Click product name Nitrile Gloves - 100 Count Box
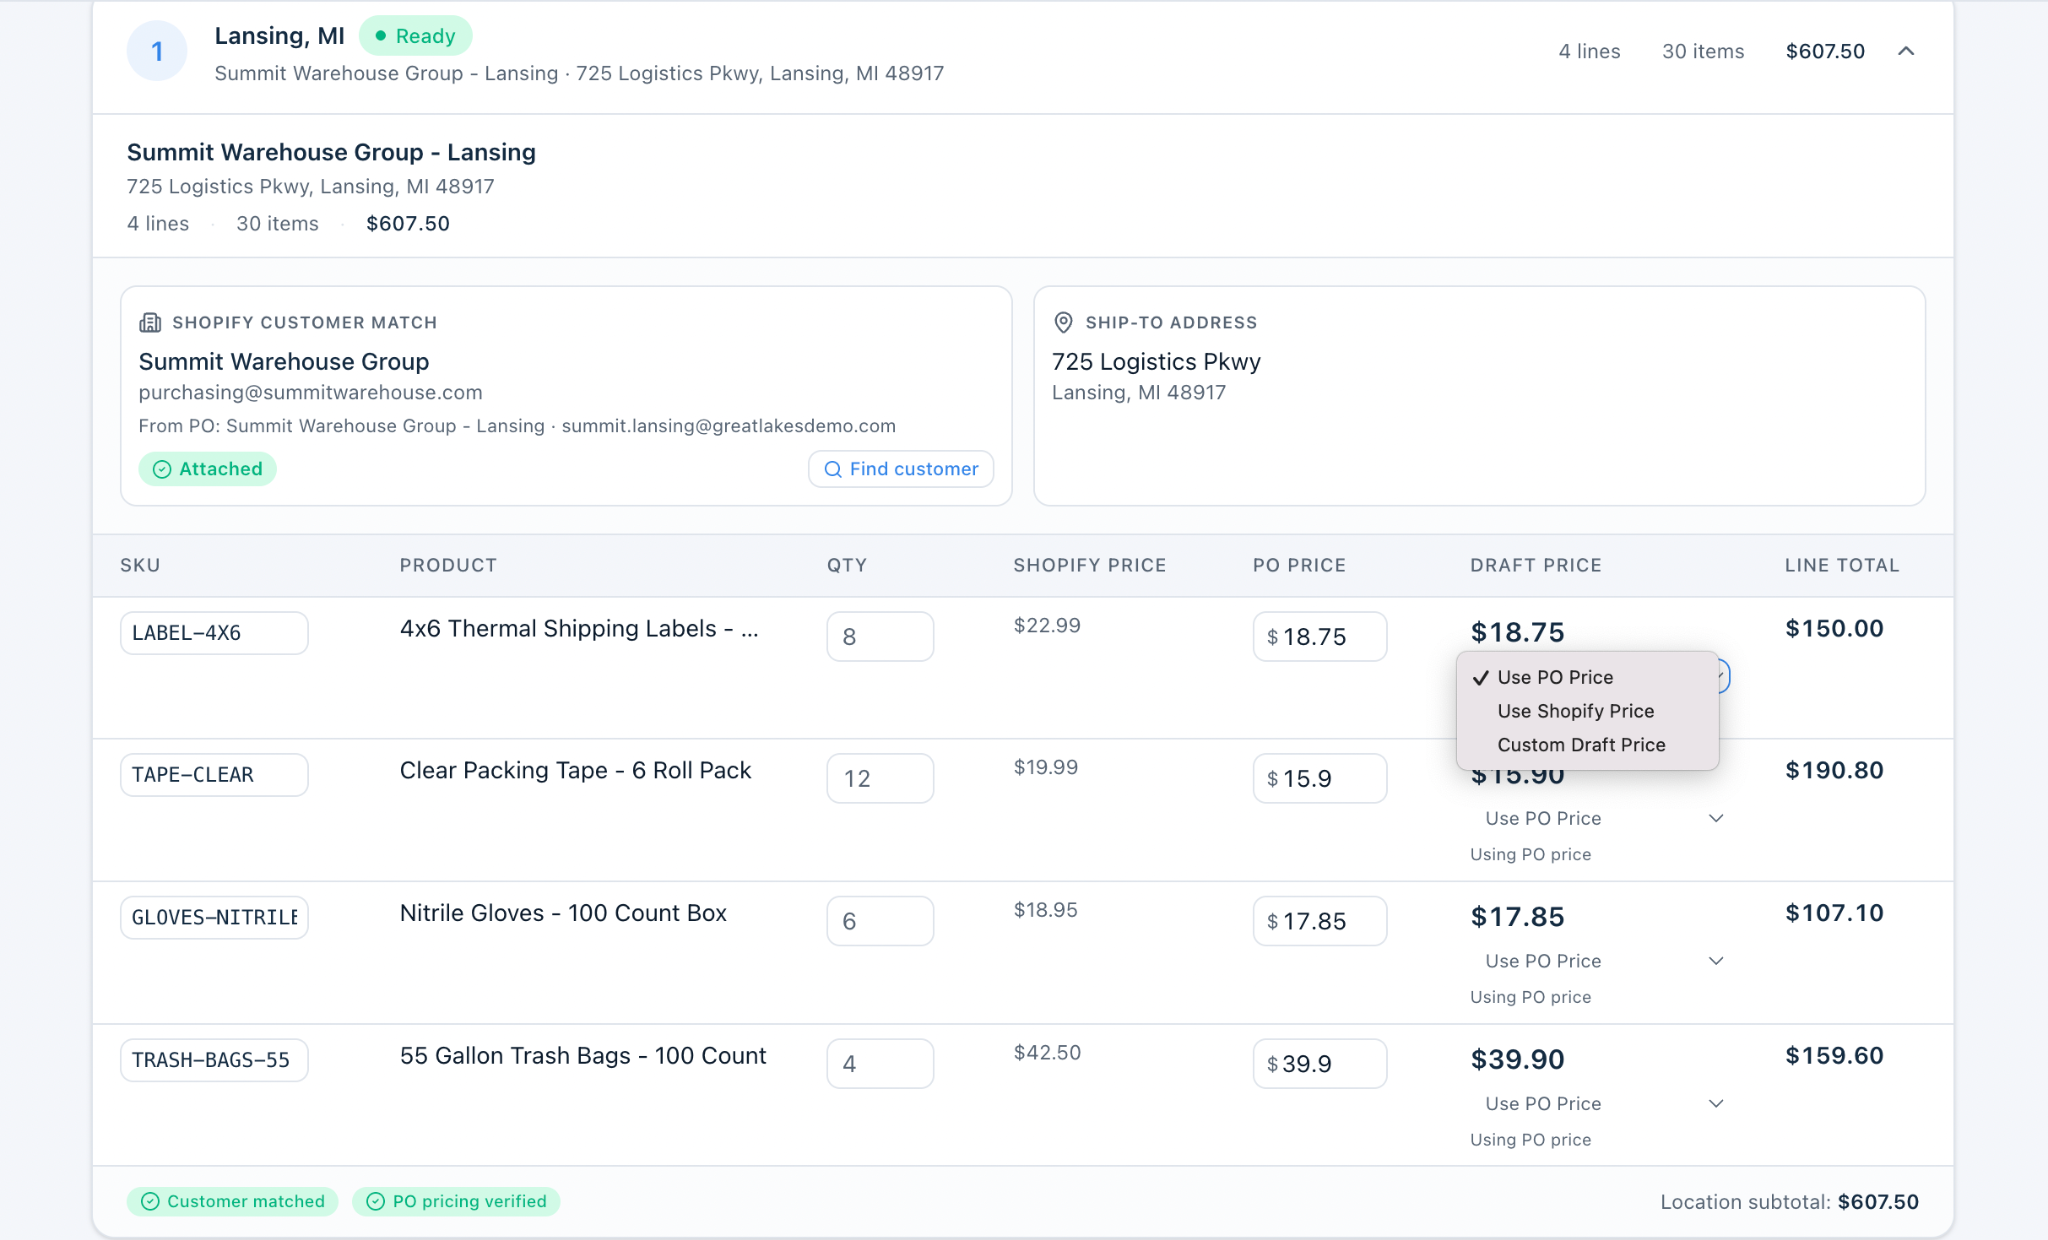The image size is (2048, 1240). pos(563,913)
